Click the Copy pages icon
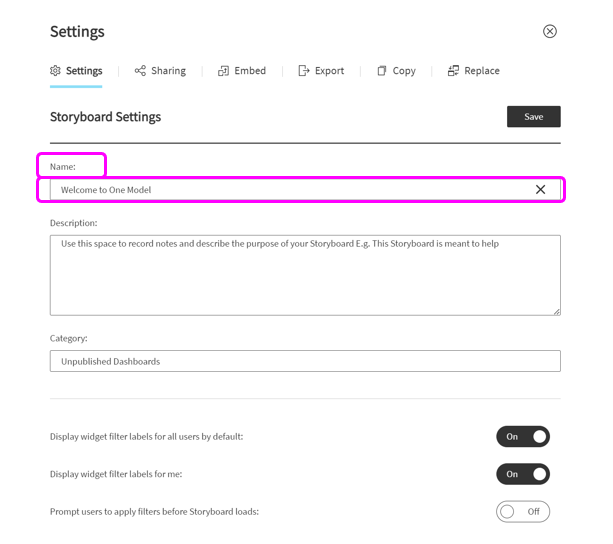The width and height of the screenshot is (613, 544). (x=382, y=71)
